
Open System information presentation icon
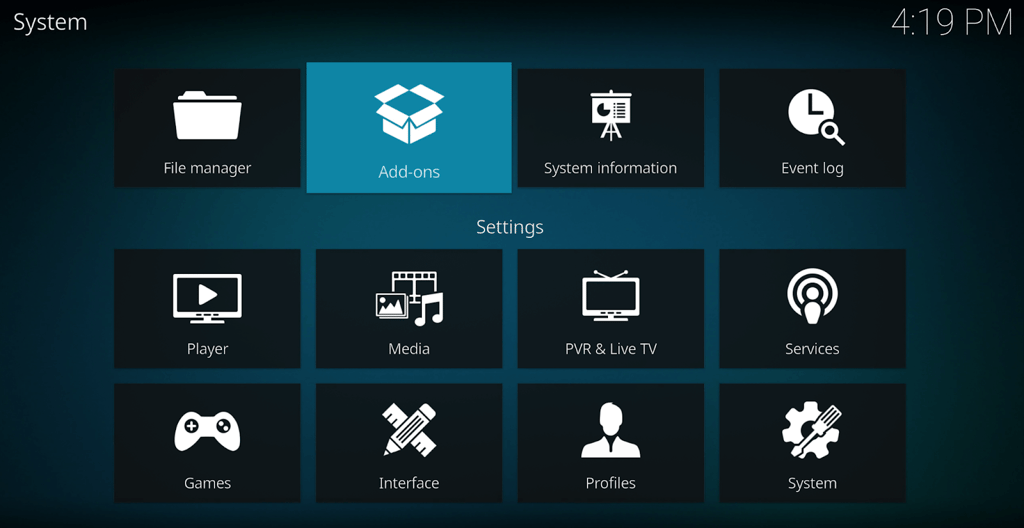click(611, 115)
